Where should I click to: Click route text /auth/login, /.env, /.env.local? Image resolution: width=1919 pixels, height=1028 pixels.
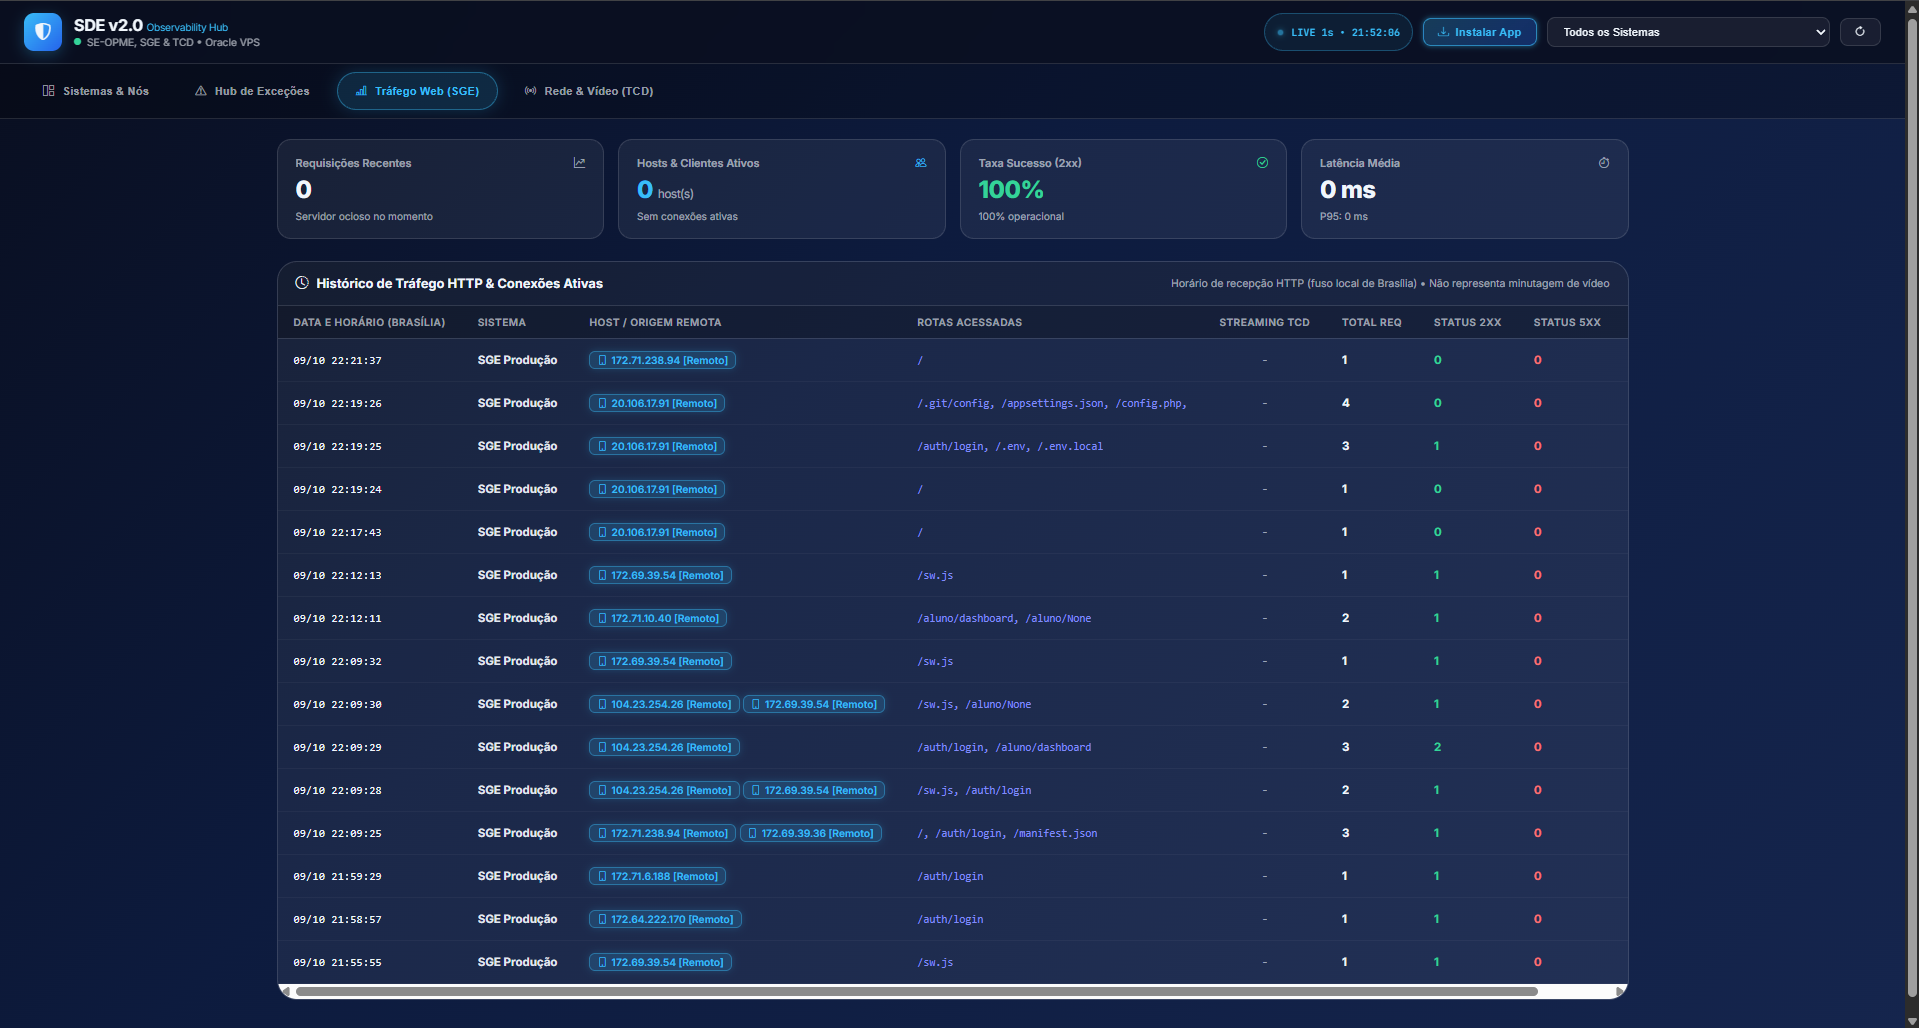click(1010, 446)
